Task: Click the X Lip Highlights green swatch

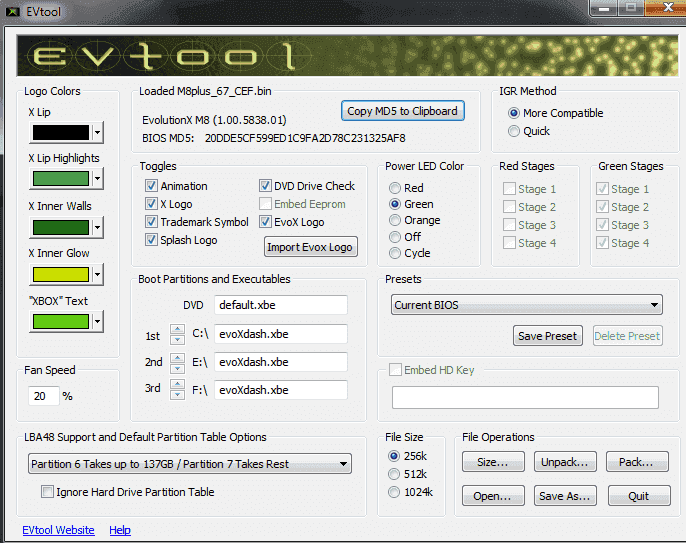Action: [61, 179]
